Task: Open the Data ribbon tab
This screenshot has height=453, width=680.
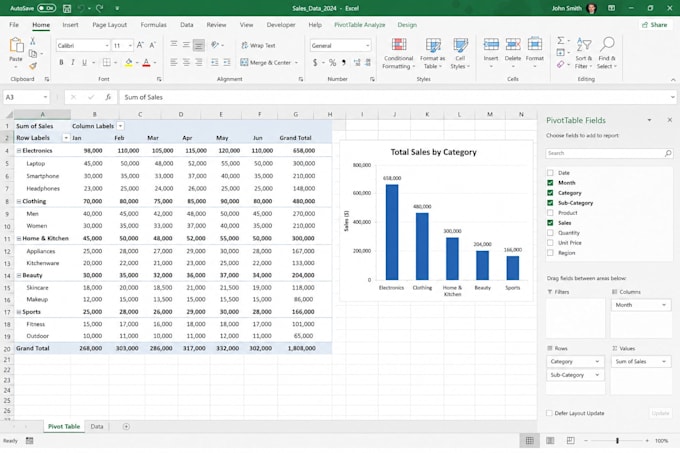Action: coord(186,25)
